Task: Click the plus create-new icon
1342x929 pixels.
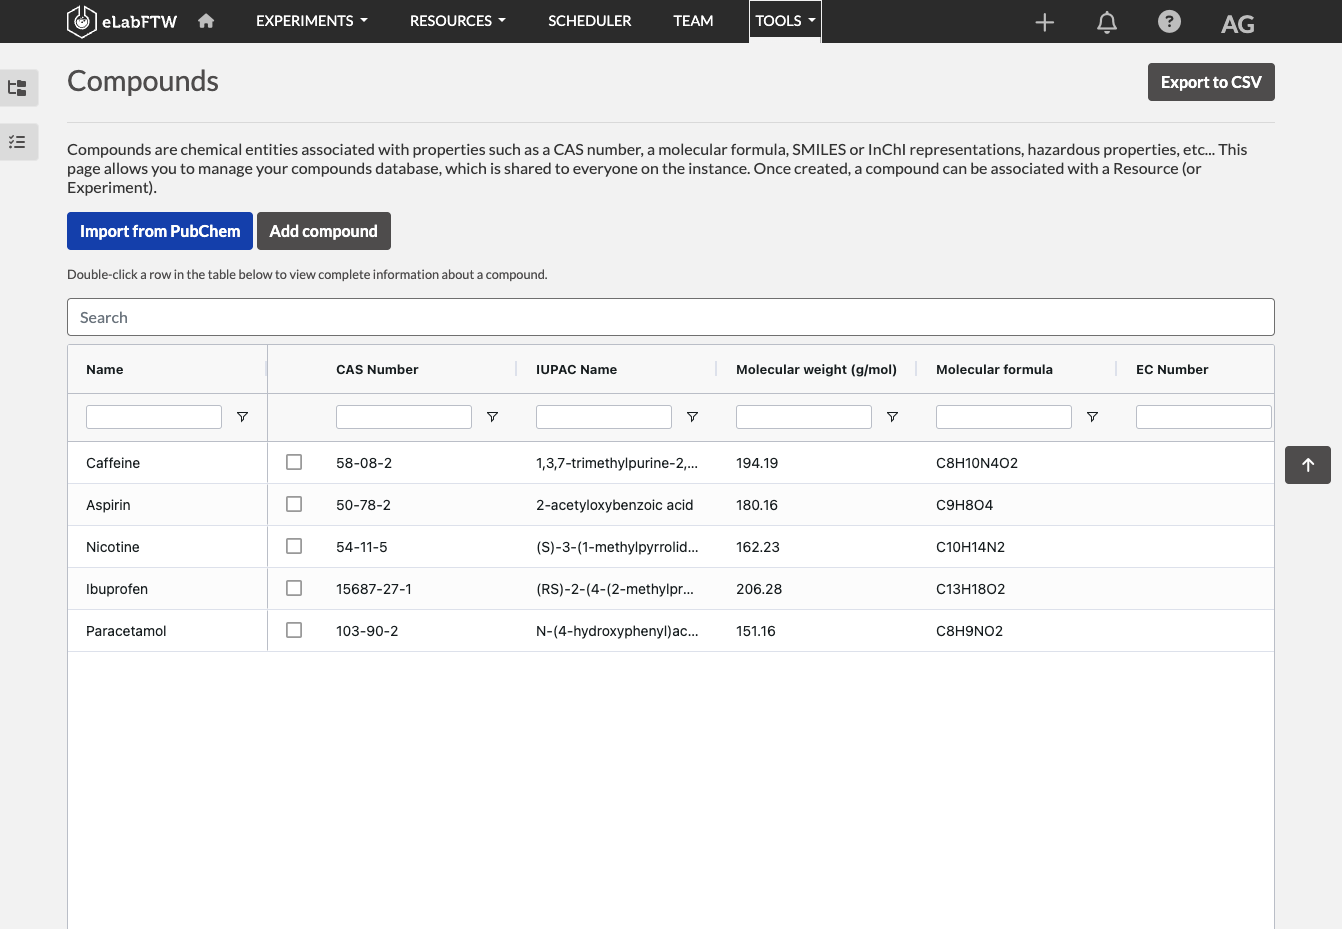Action: pyautogui.click(x=1045, y=22)
